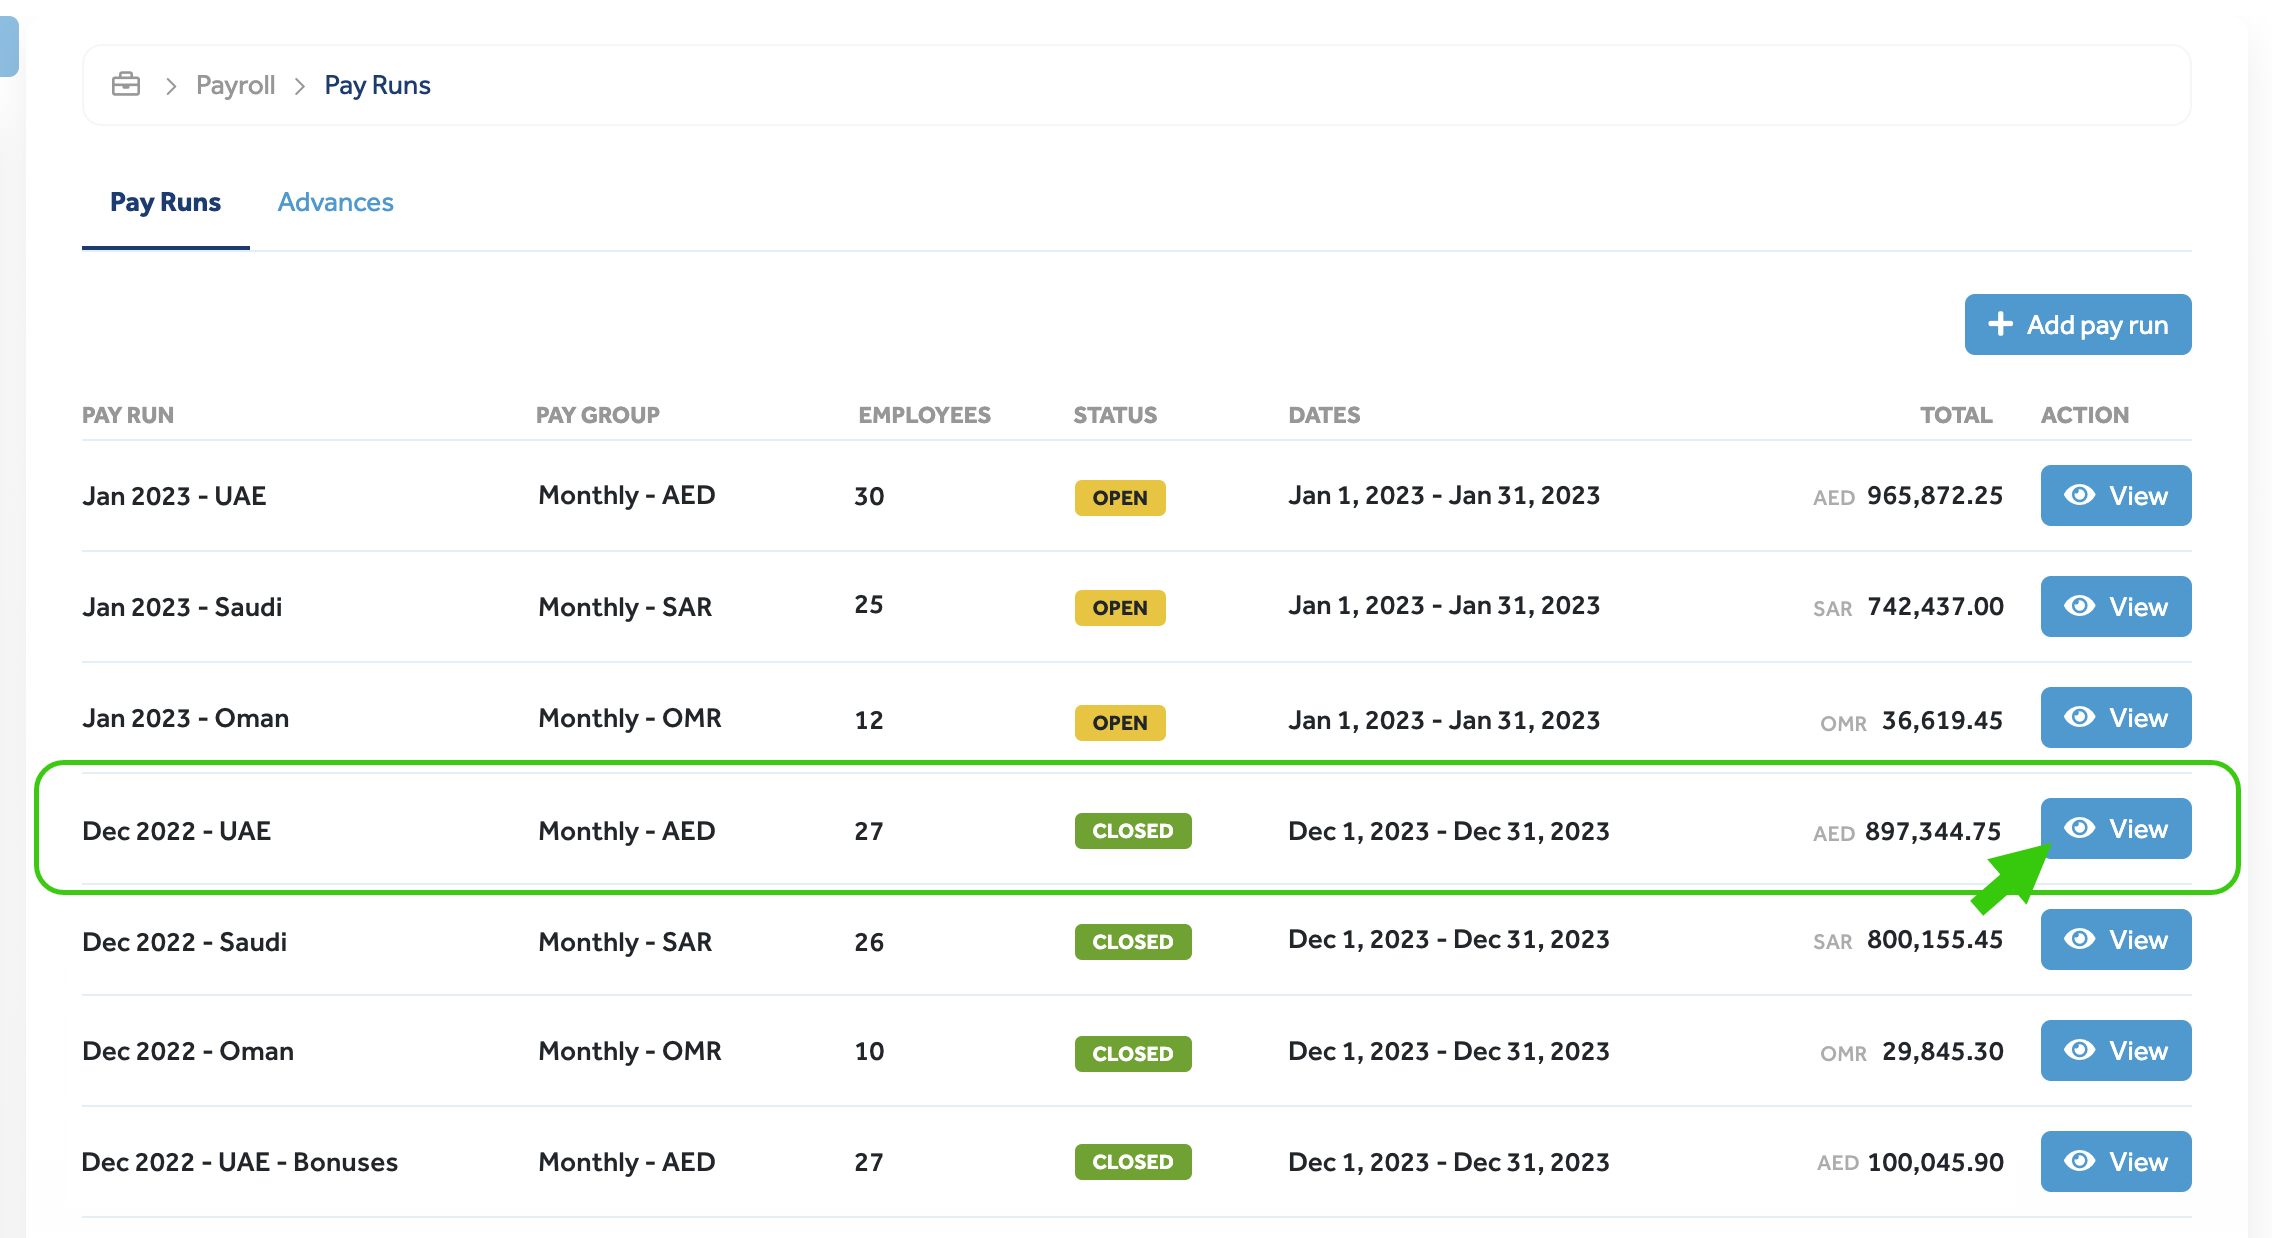Click the EMPLOYEES column header
This screenshot has width=2272, height=1238.
tap(924, 415)
